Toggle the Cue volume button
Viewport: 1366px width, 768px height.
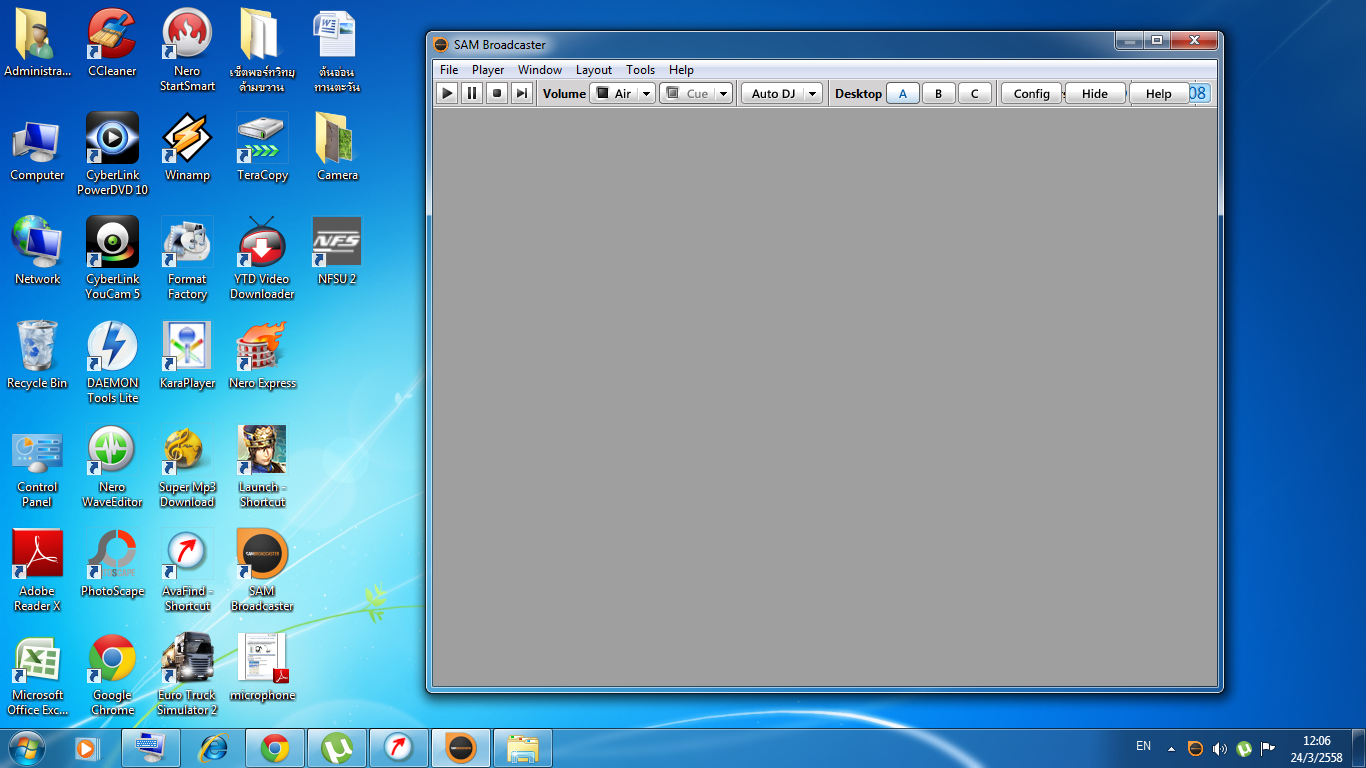pyautogui.click(x=687, y=93)
